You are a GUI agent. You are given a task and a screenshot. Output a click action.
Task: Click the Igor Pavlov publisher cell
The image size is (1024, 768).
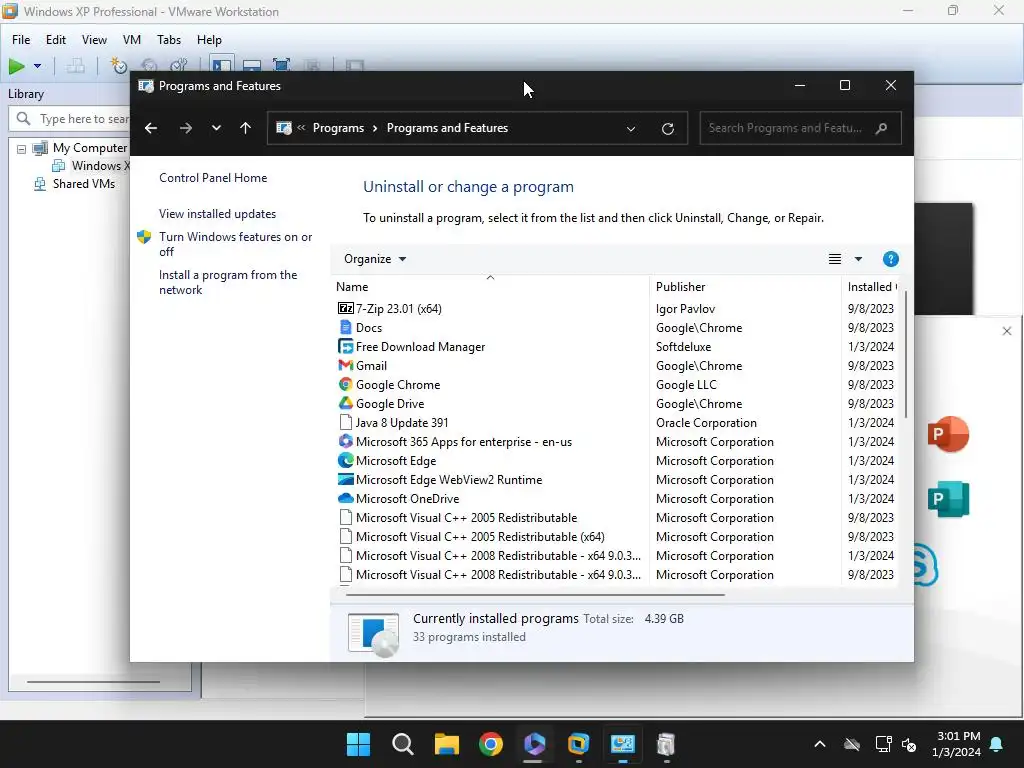685,309
